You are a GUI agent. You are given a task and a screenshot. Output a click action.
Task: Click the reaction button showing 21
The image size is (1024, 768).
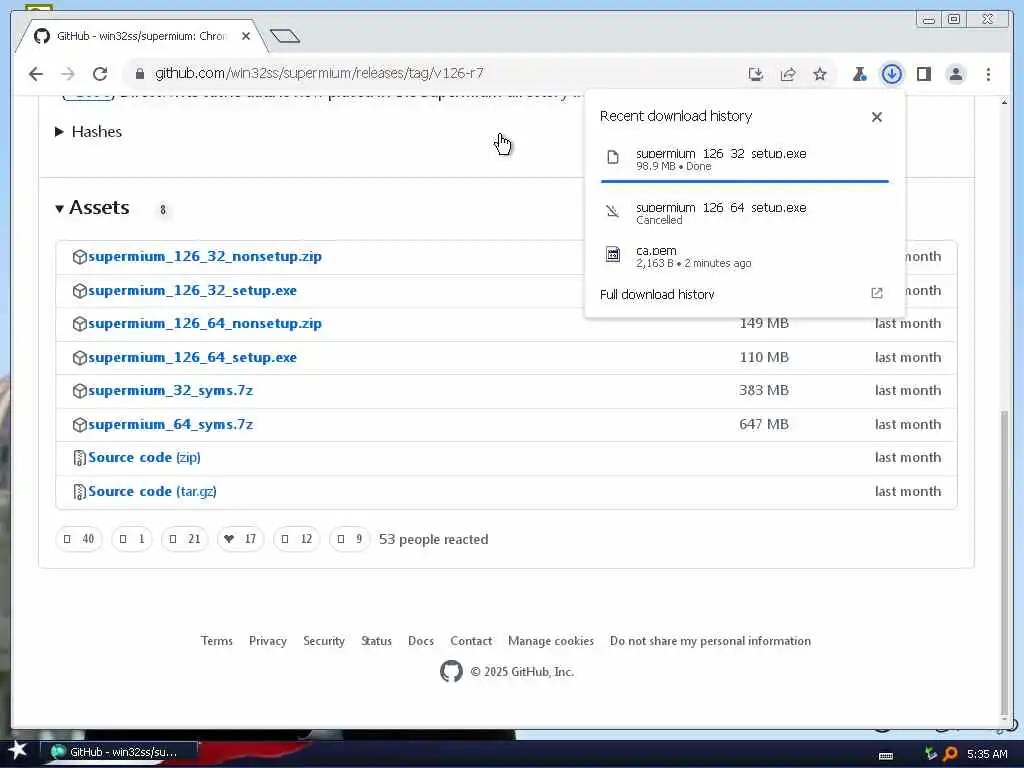tap(185, 539)
